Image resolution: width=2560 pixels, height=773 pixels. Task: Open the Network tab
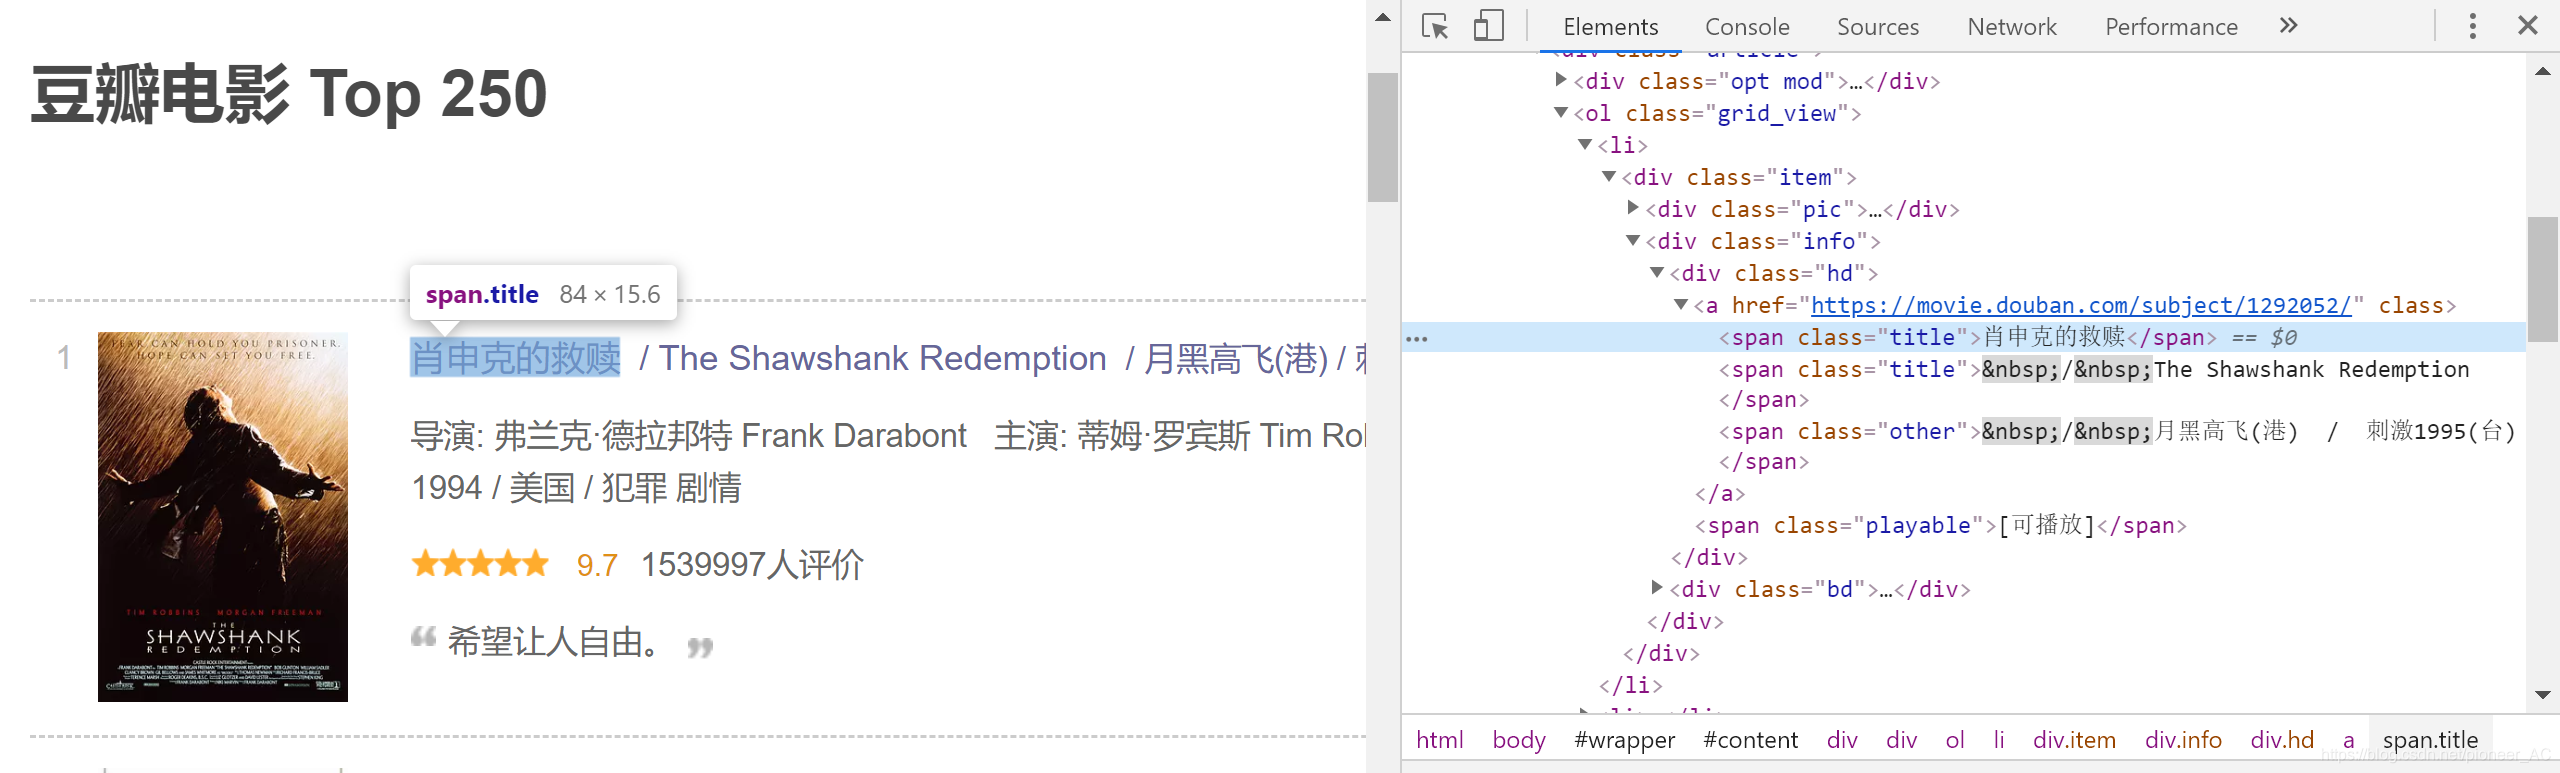click(2012, 27)
